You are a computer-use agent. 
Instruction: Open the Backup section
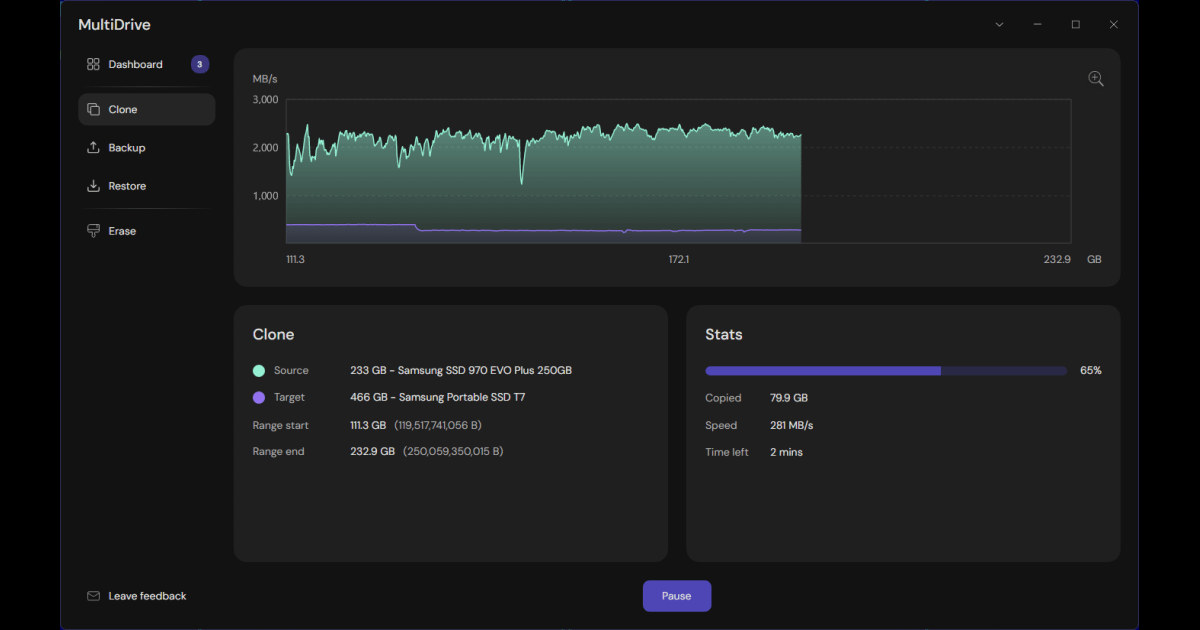point(127,148)
